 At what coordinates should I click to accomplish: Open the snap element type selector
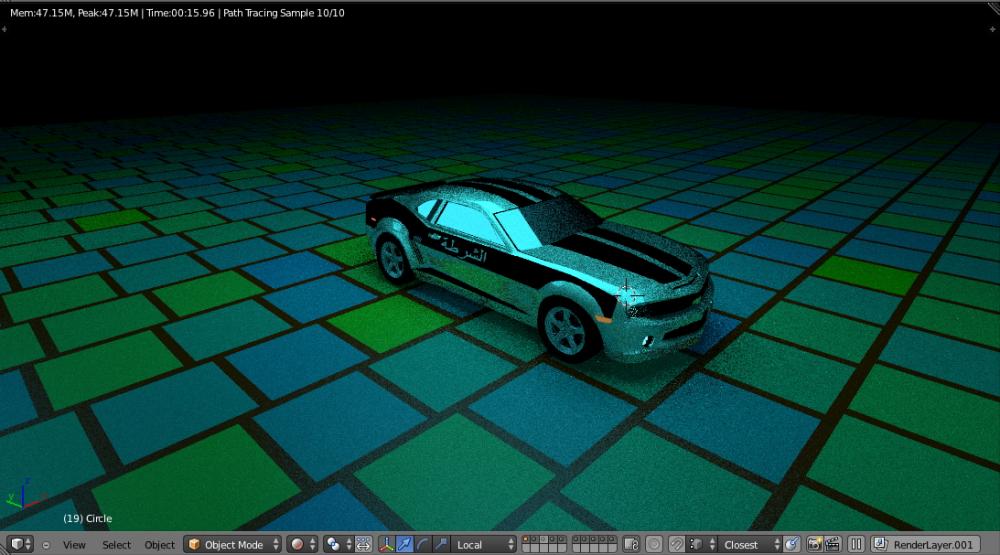(x=701, y=544)
